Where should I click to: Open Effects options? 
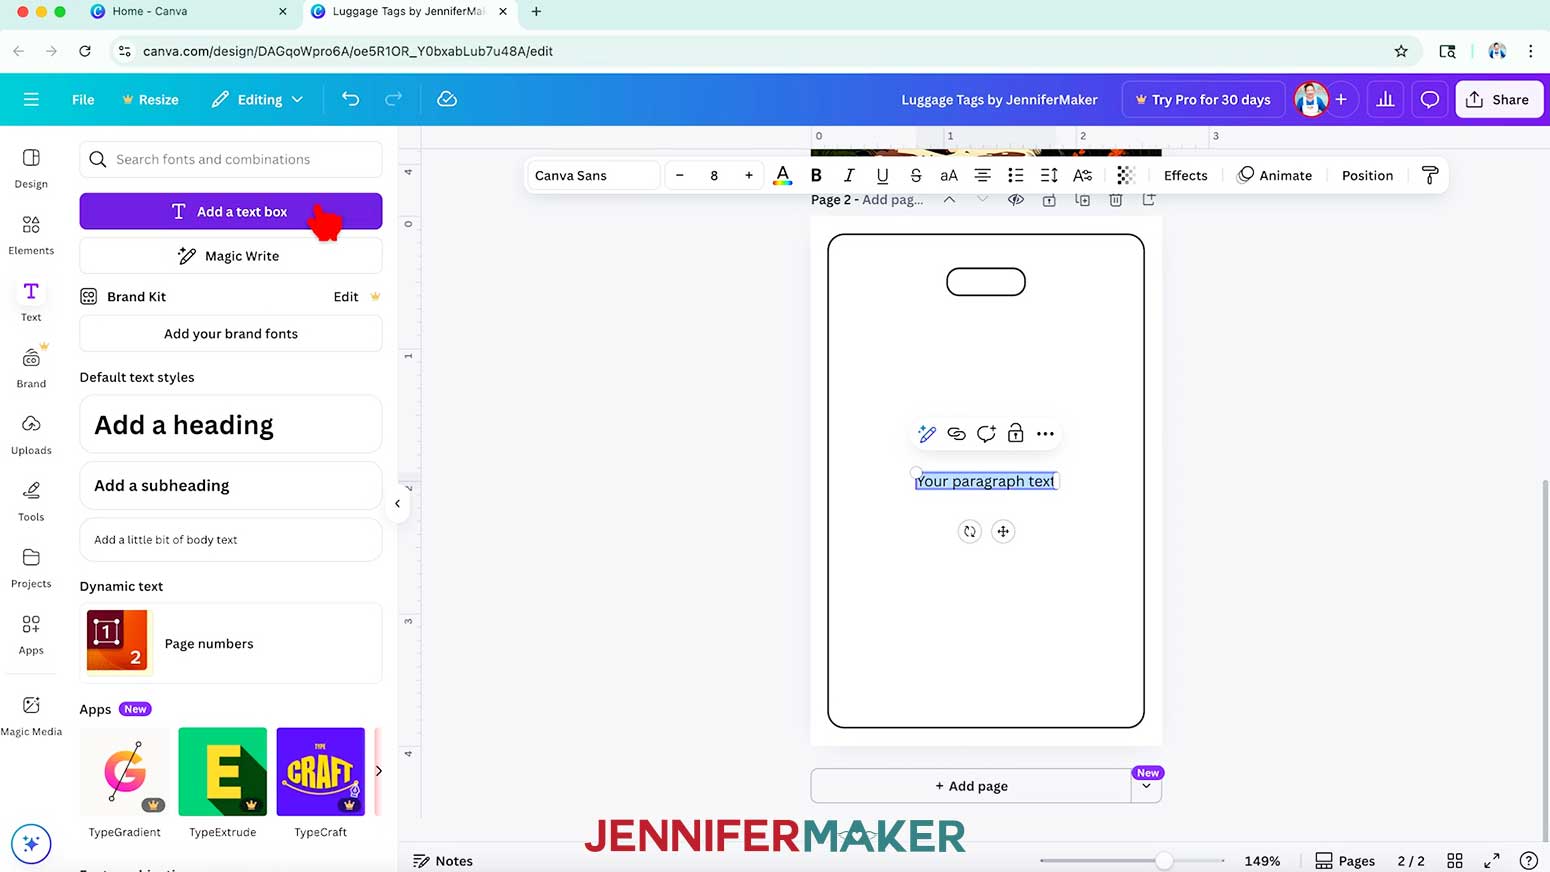1185,175
